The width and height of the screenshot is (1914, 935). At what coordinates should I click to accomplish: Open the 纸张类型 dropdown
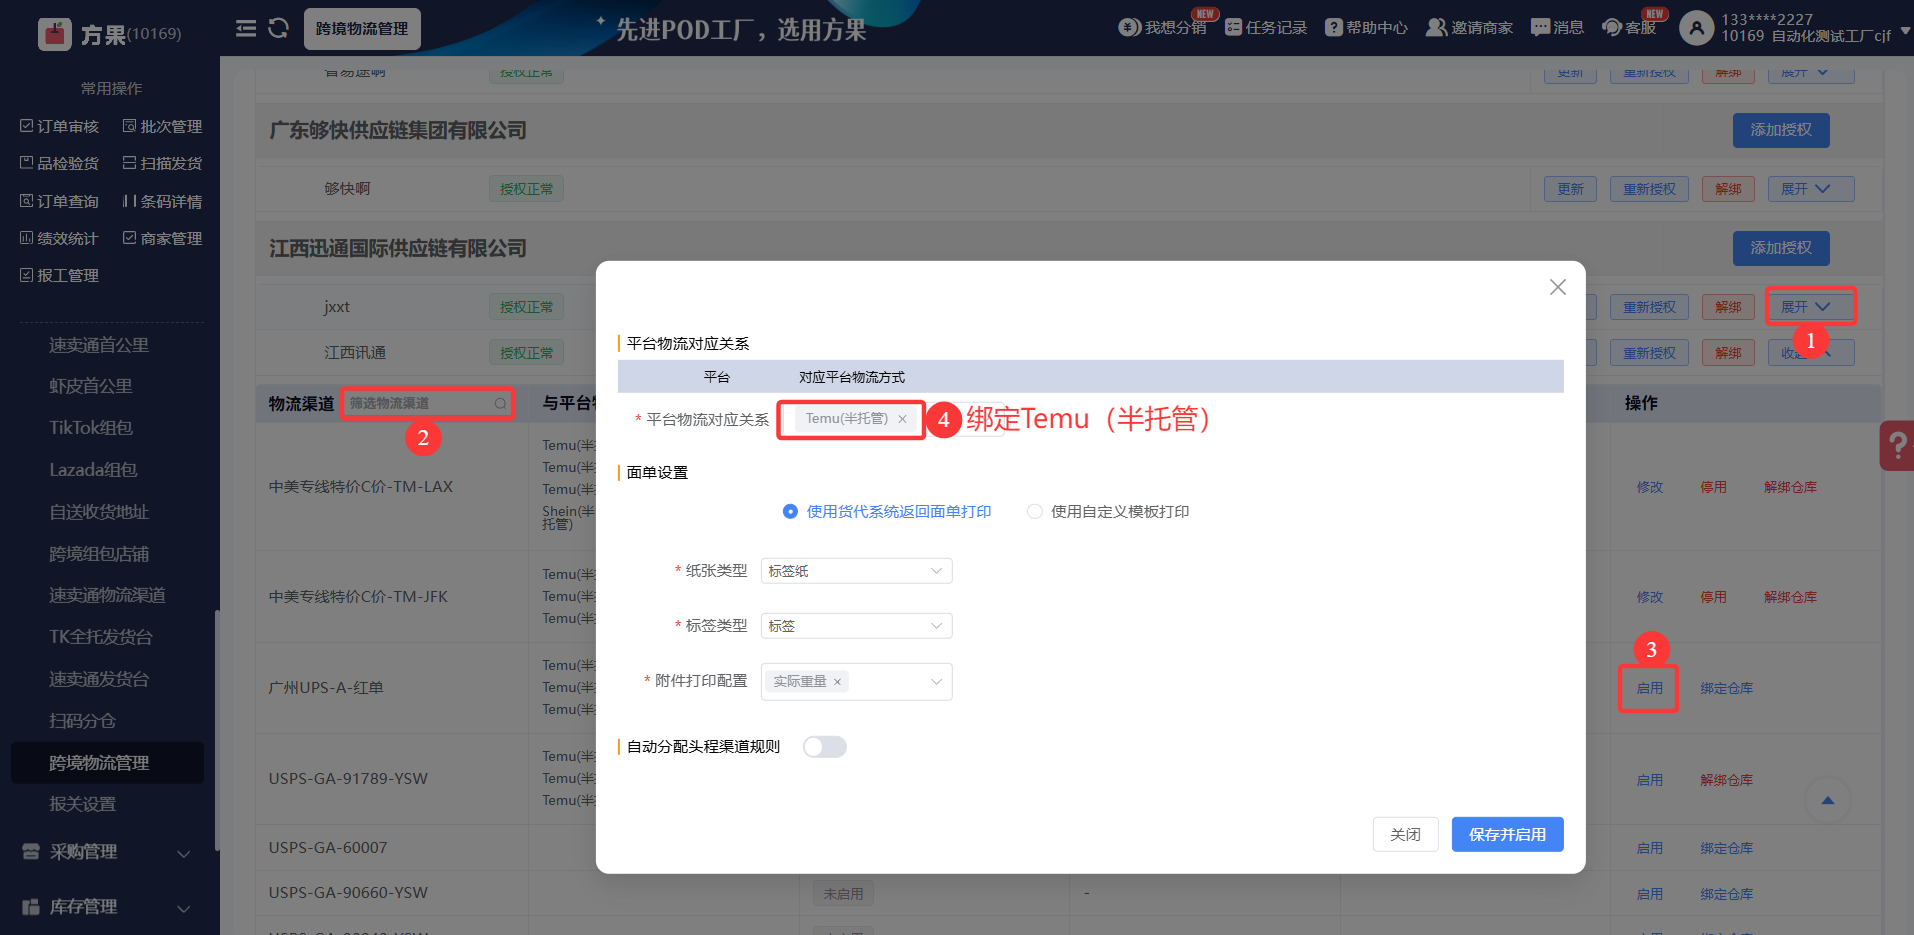coord(856,571)
